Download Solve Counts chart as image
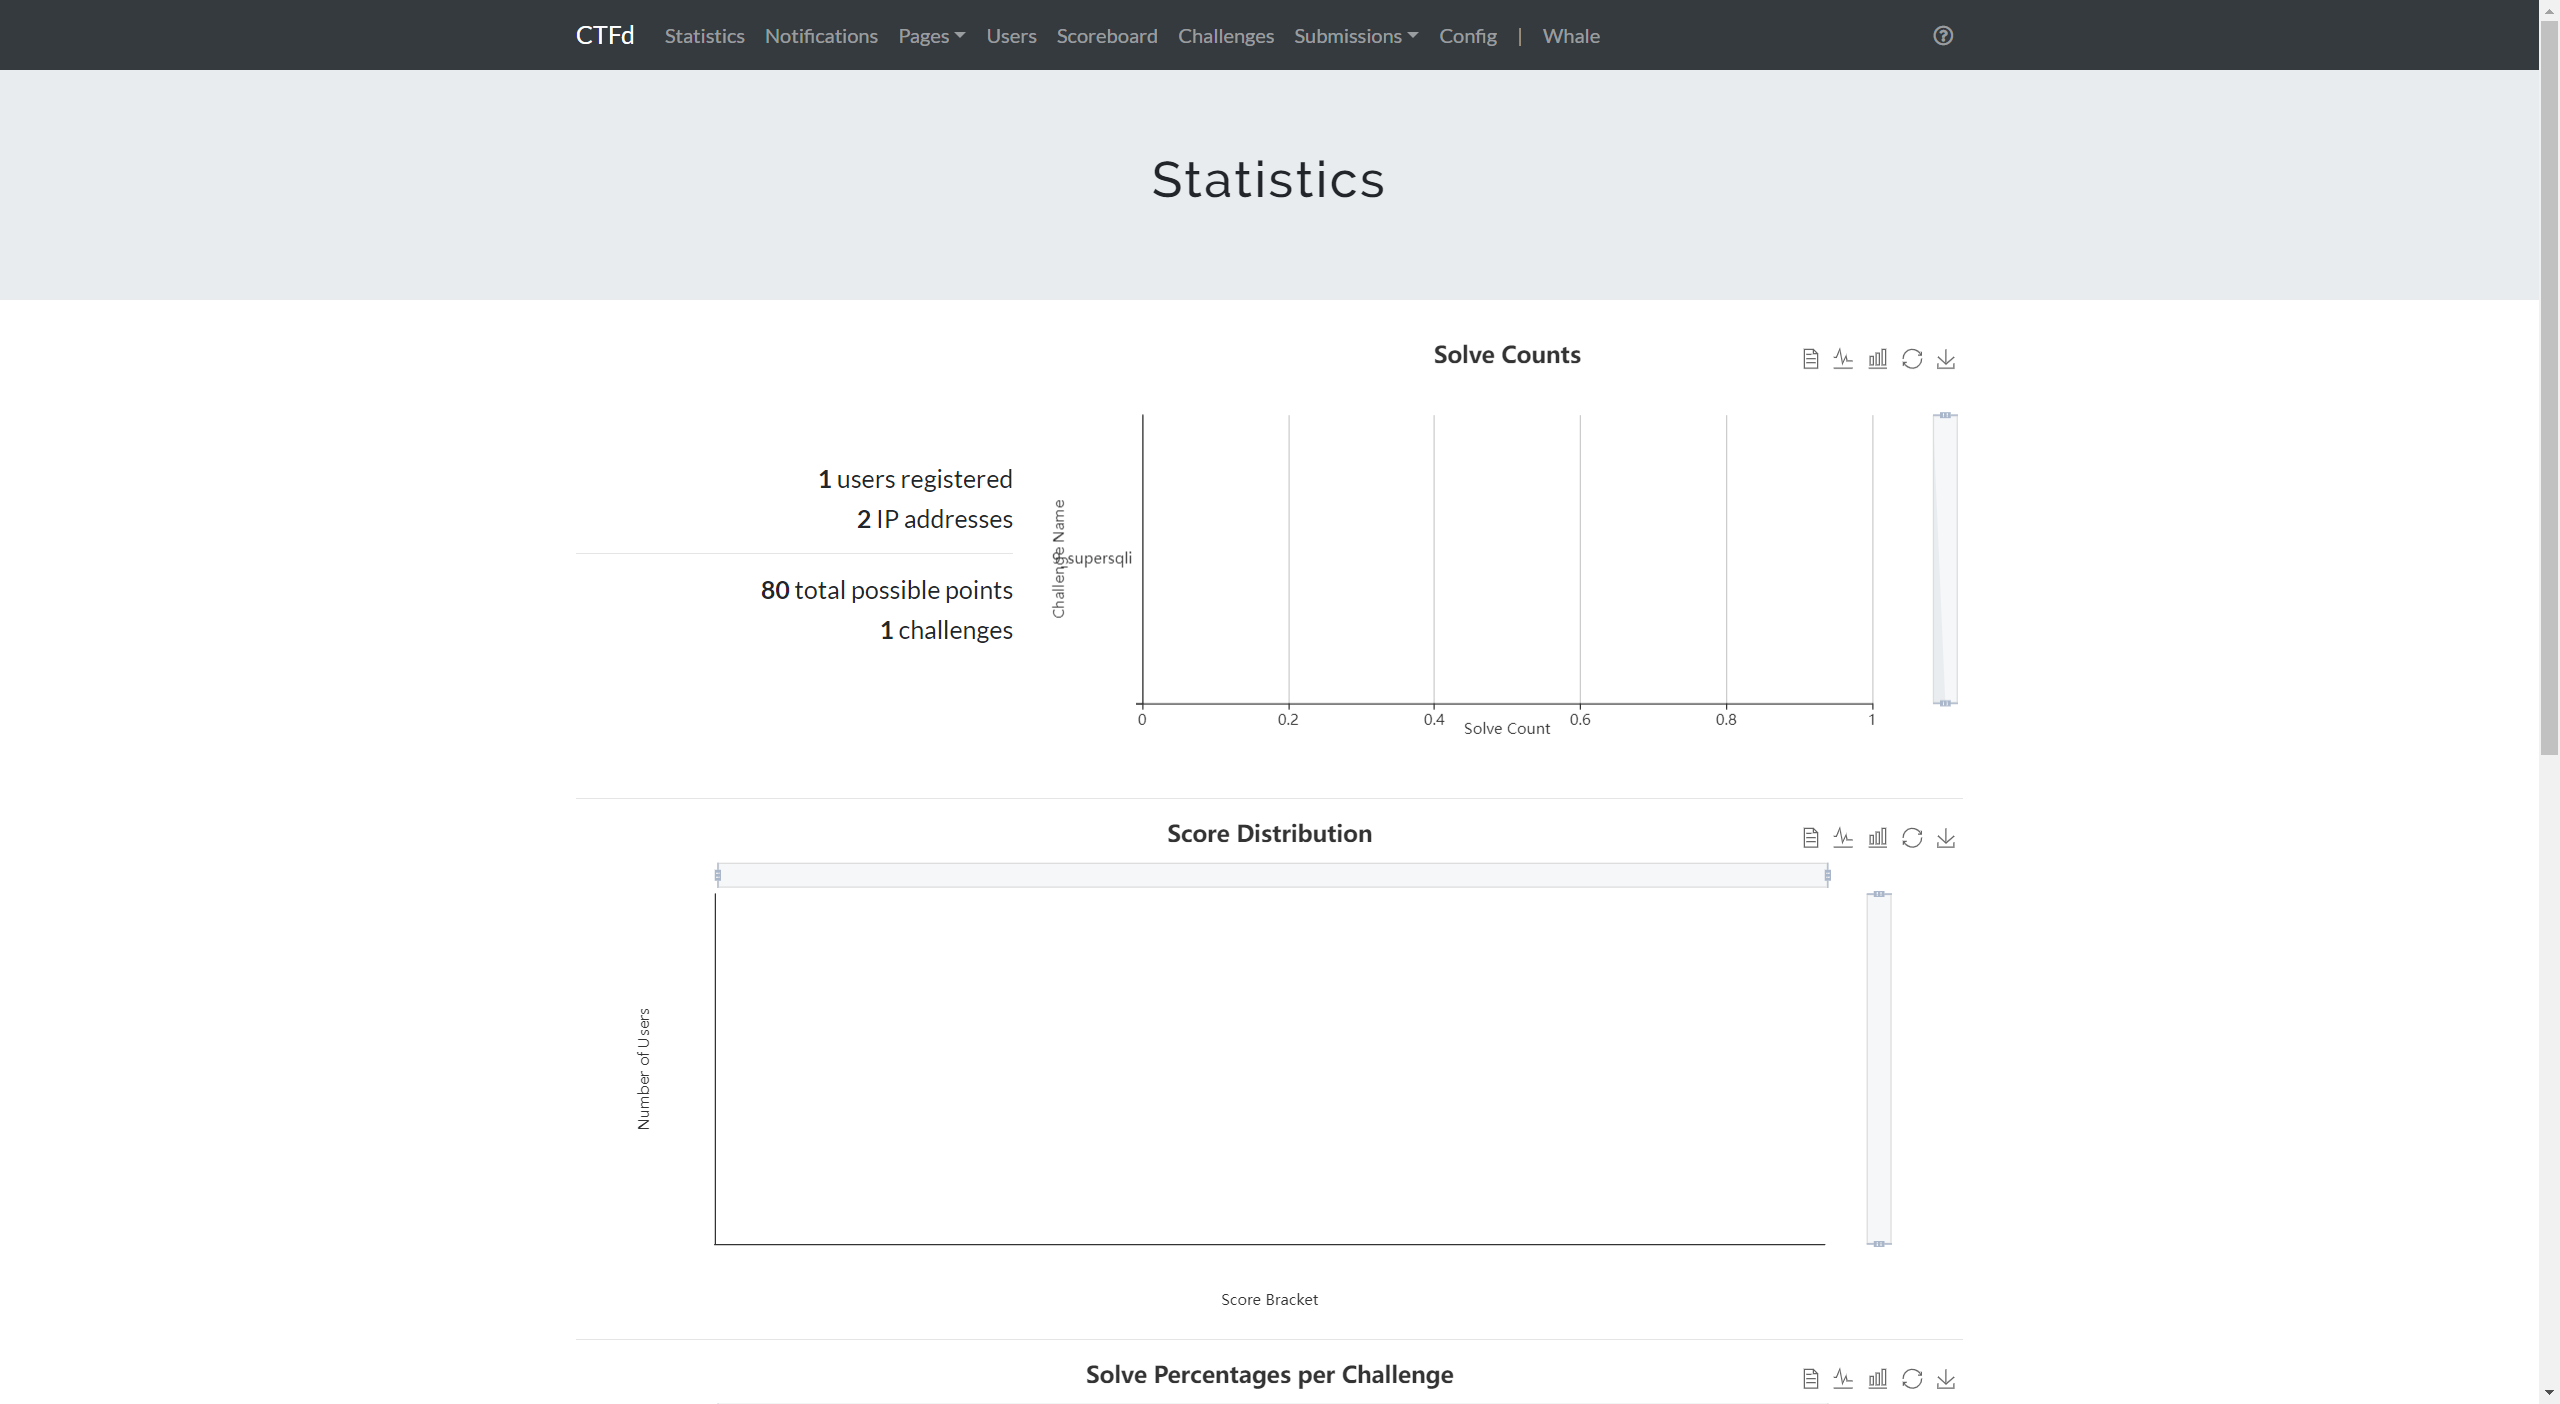 [x=1945, y=358]
